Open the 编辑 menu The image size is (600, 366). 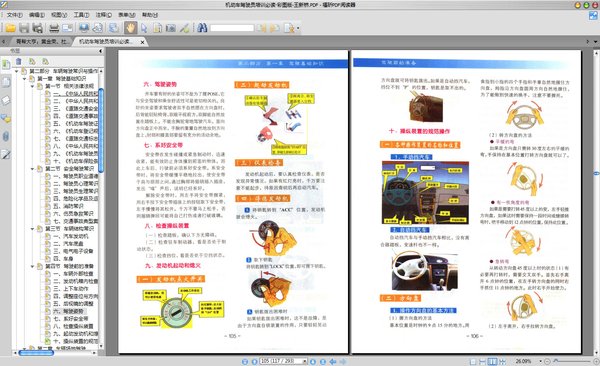[37, 15]
